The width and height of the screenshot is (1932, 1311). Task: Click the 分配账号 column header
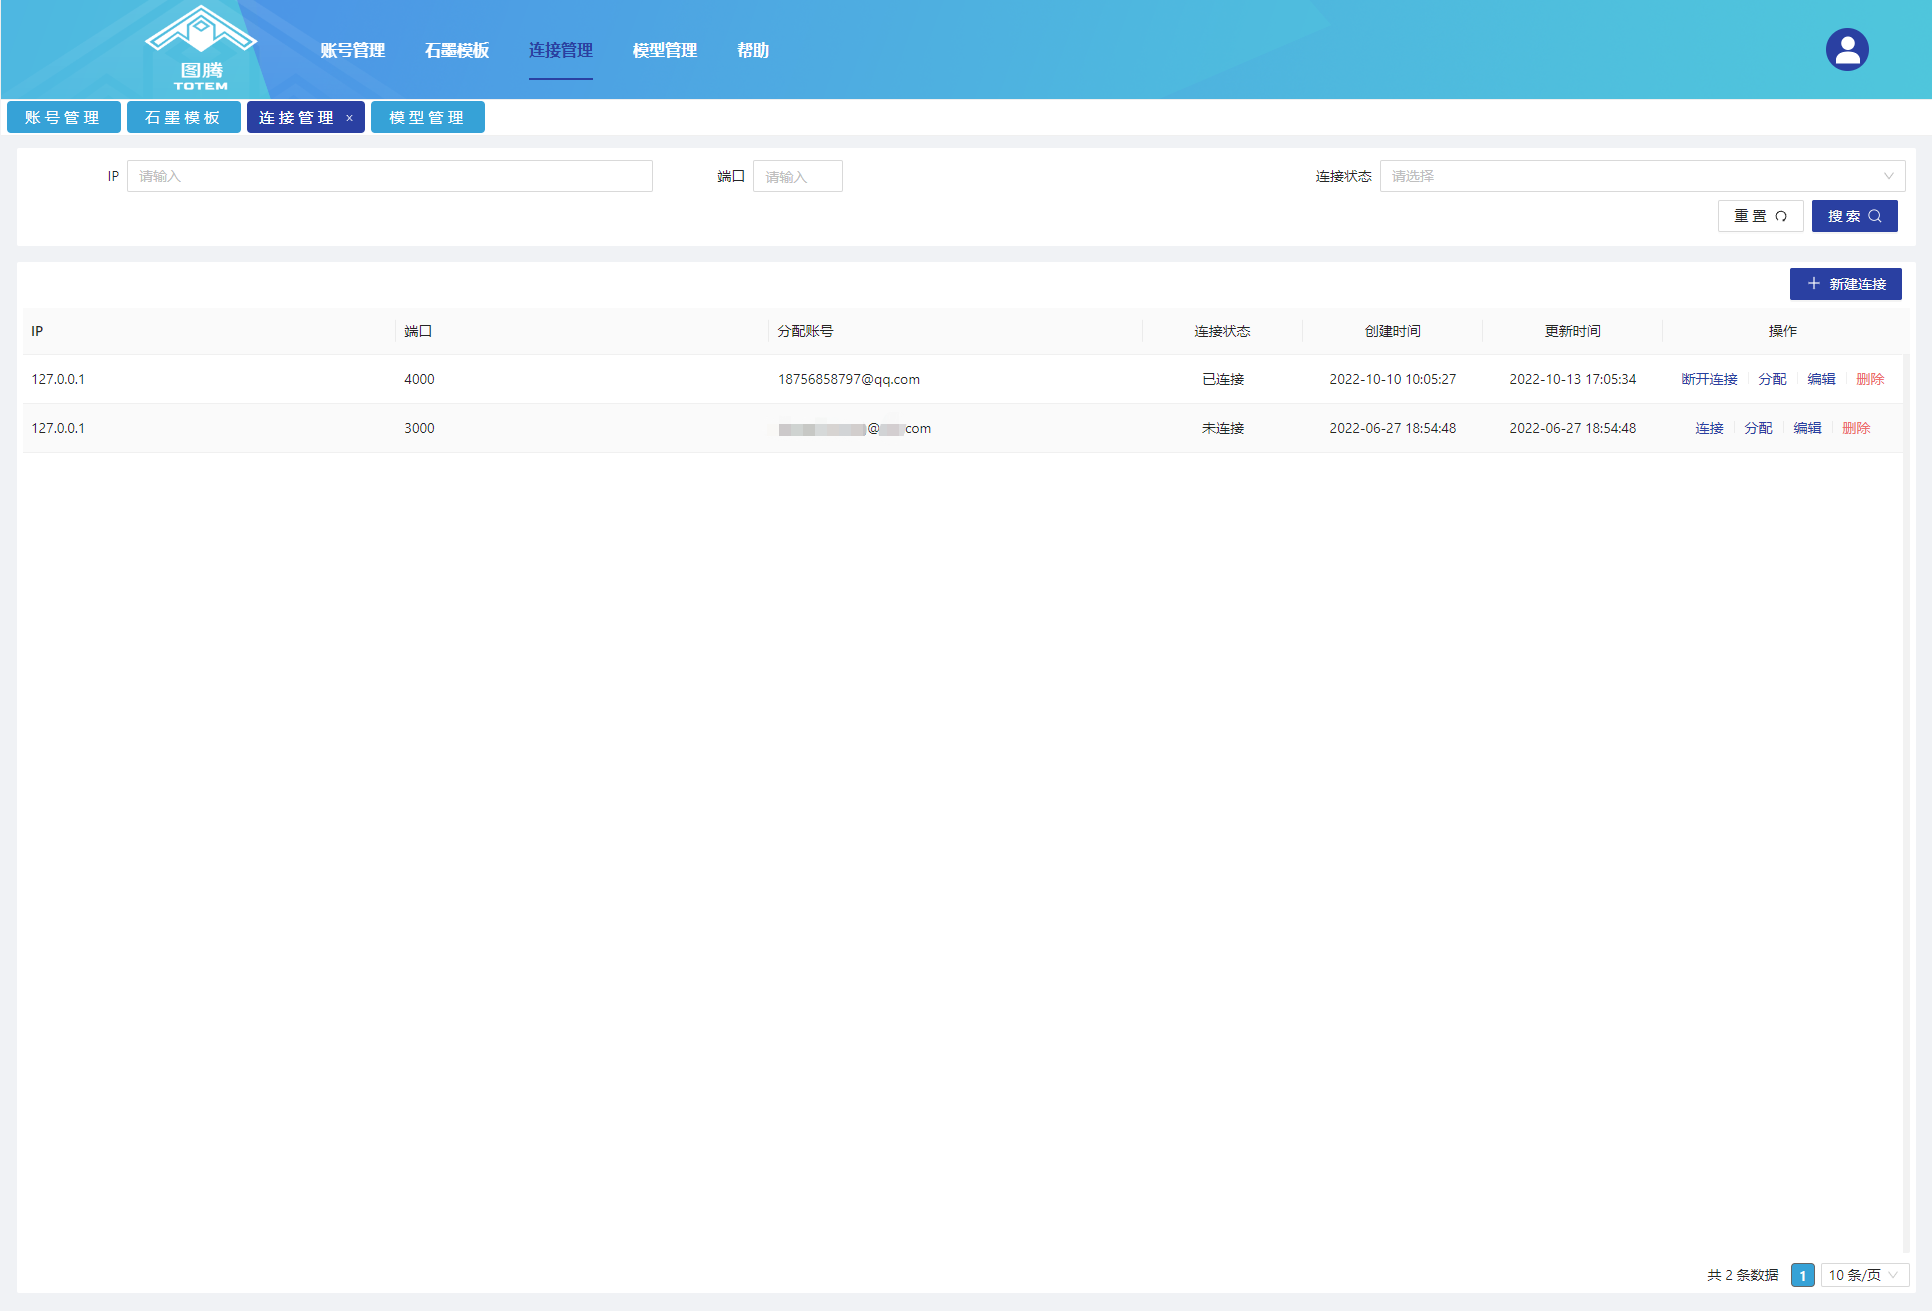click(x=805, y=331)
